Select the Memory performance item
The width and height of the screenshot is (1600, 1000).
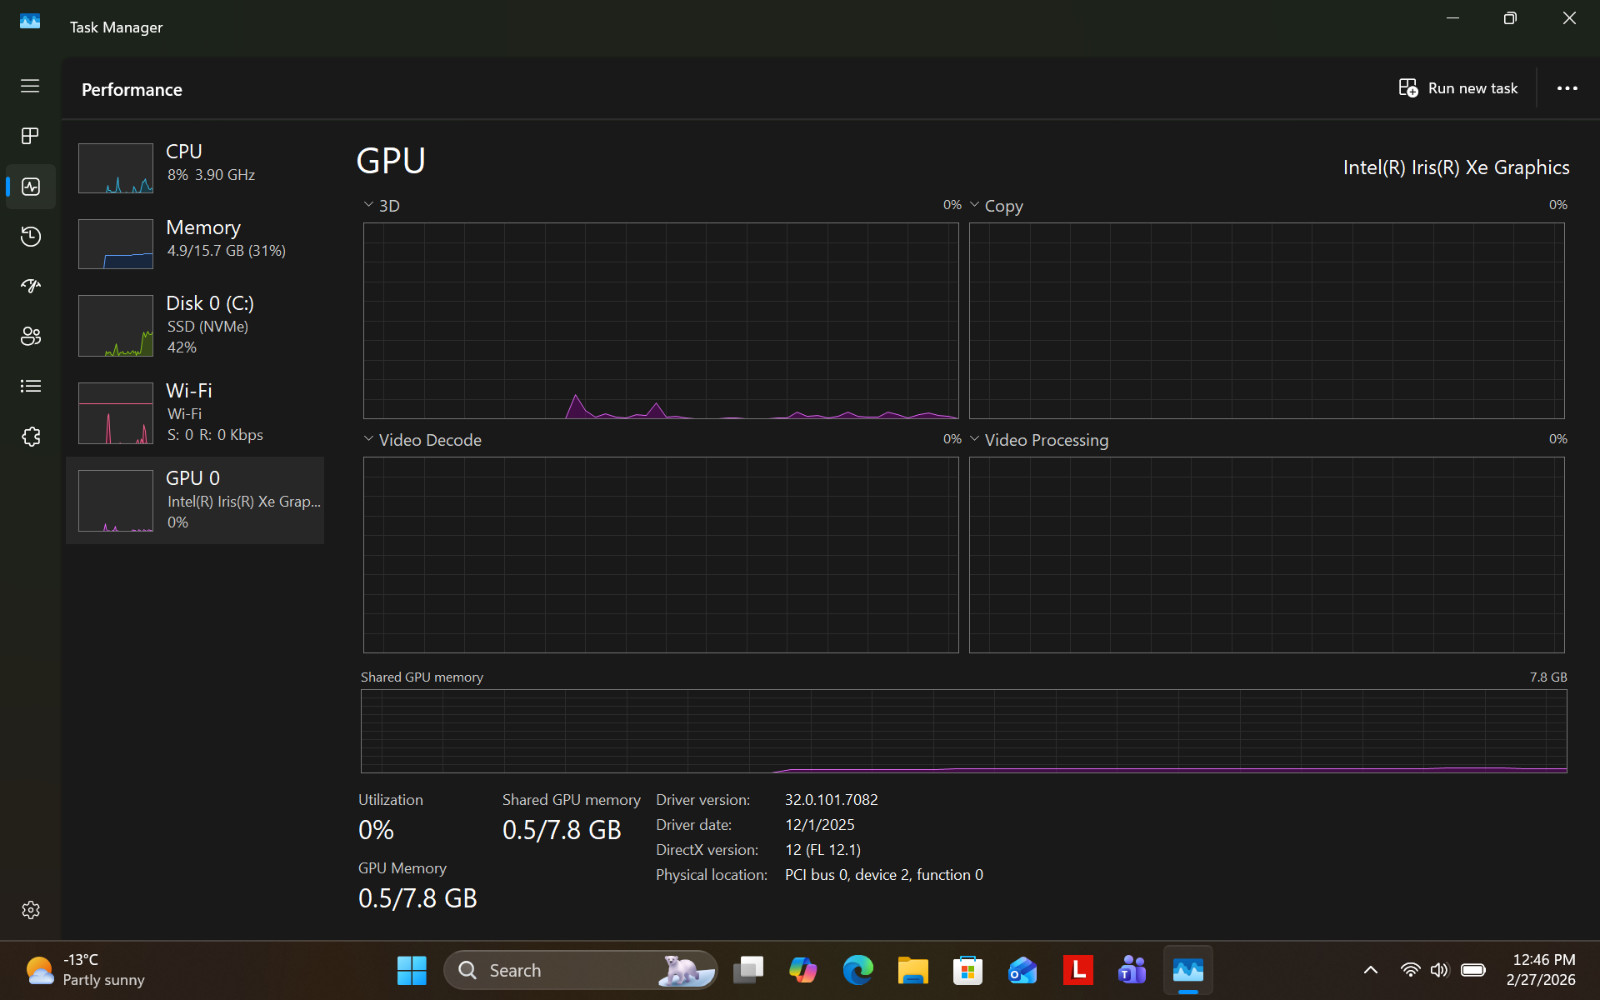195,243
